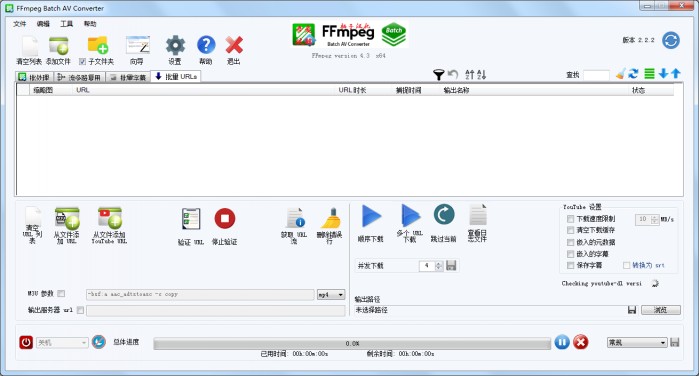Image resolution: width=699 pixels, height=376 pixels.
Task: Click the blue question mark help icon
Action: tap(206, 45)
